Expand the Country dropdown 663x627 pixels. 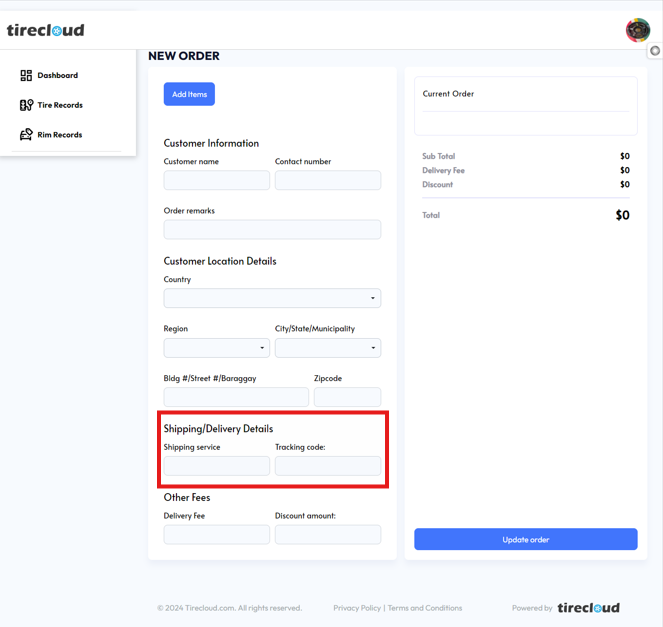coord(272,298)
